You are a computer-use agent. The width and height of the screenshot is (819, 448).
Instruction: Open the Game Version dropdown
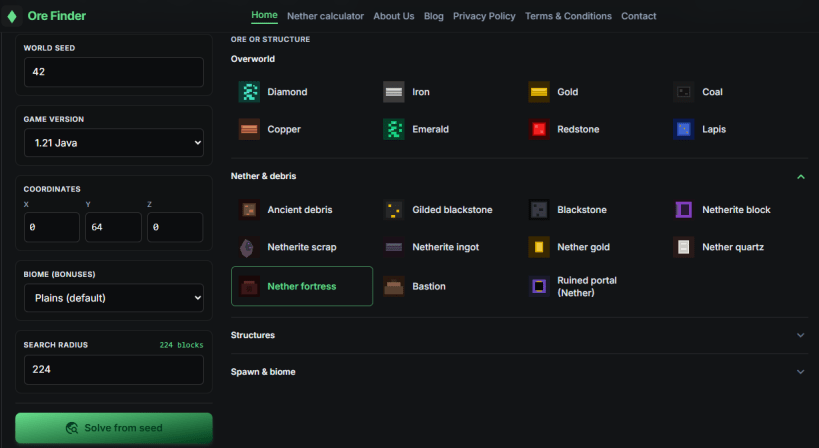pos(114,143)
